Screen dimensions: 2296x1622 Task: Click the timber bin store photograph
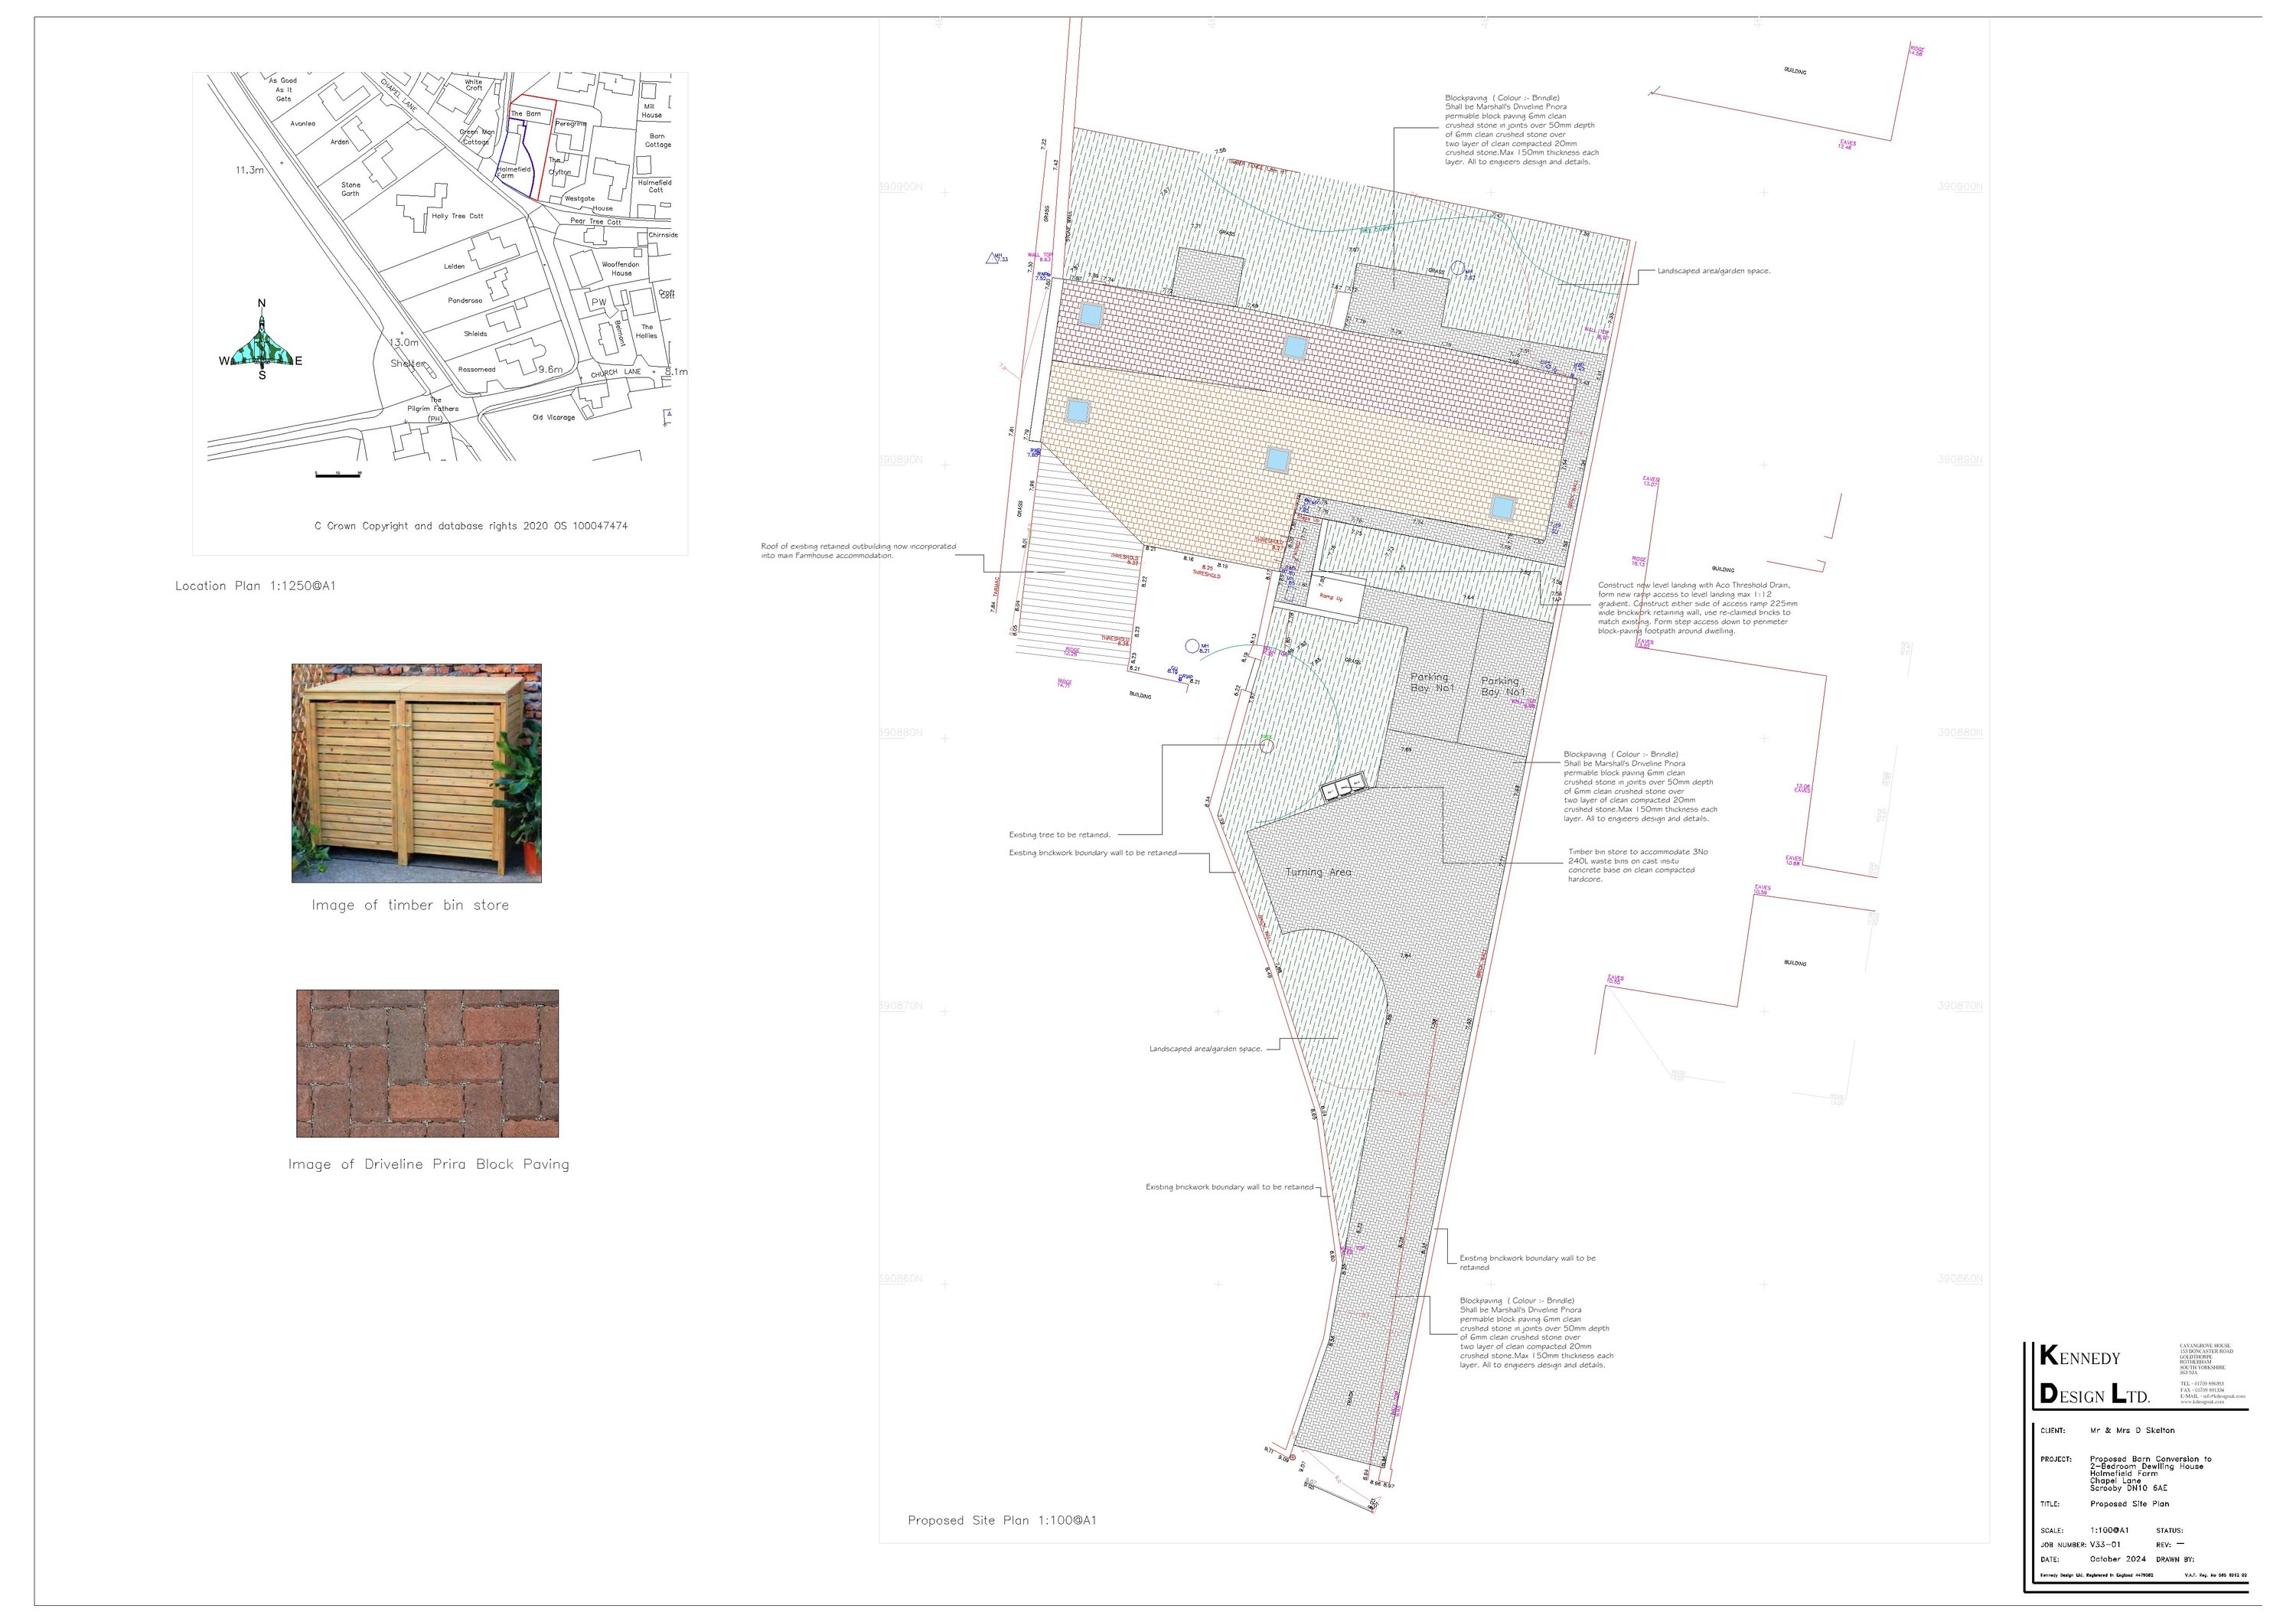click(x=416, y=773)
